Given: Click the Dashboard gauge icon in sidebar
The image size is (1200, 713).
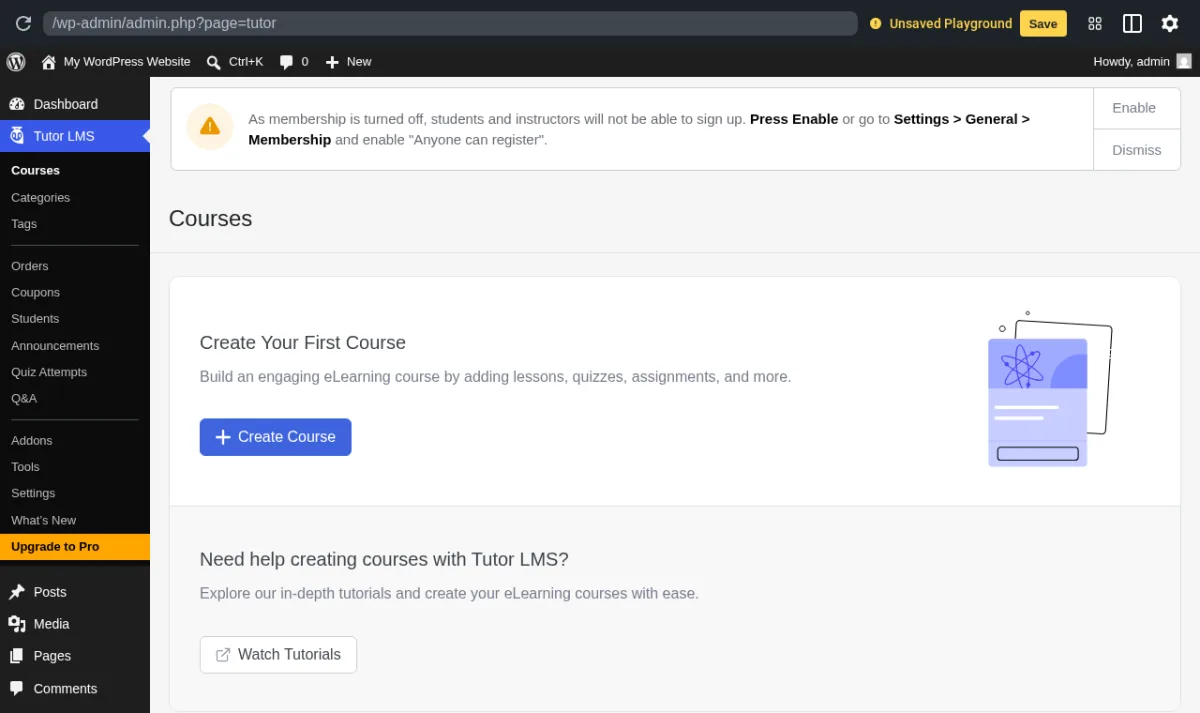Looking at the screenshot, I should [17, 104].
